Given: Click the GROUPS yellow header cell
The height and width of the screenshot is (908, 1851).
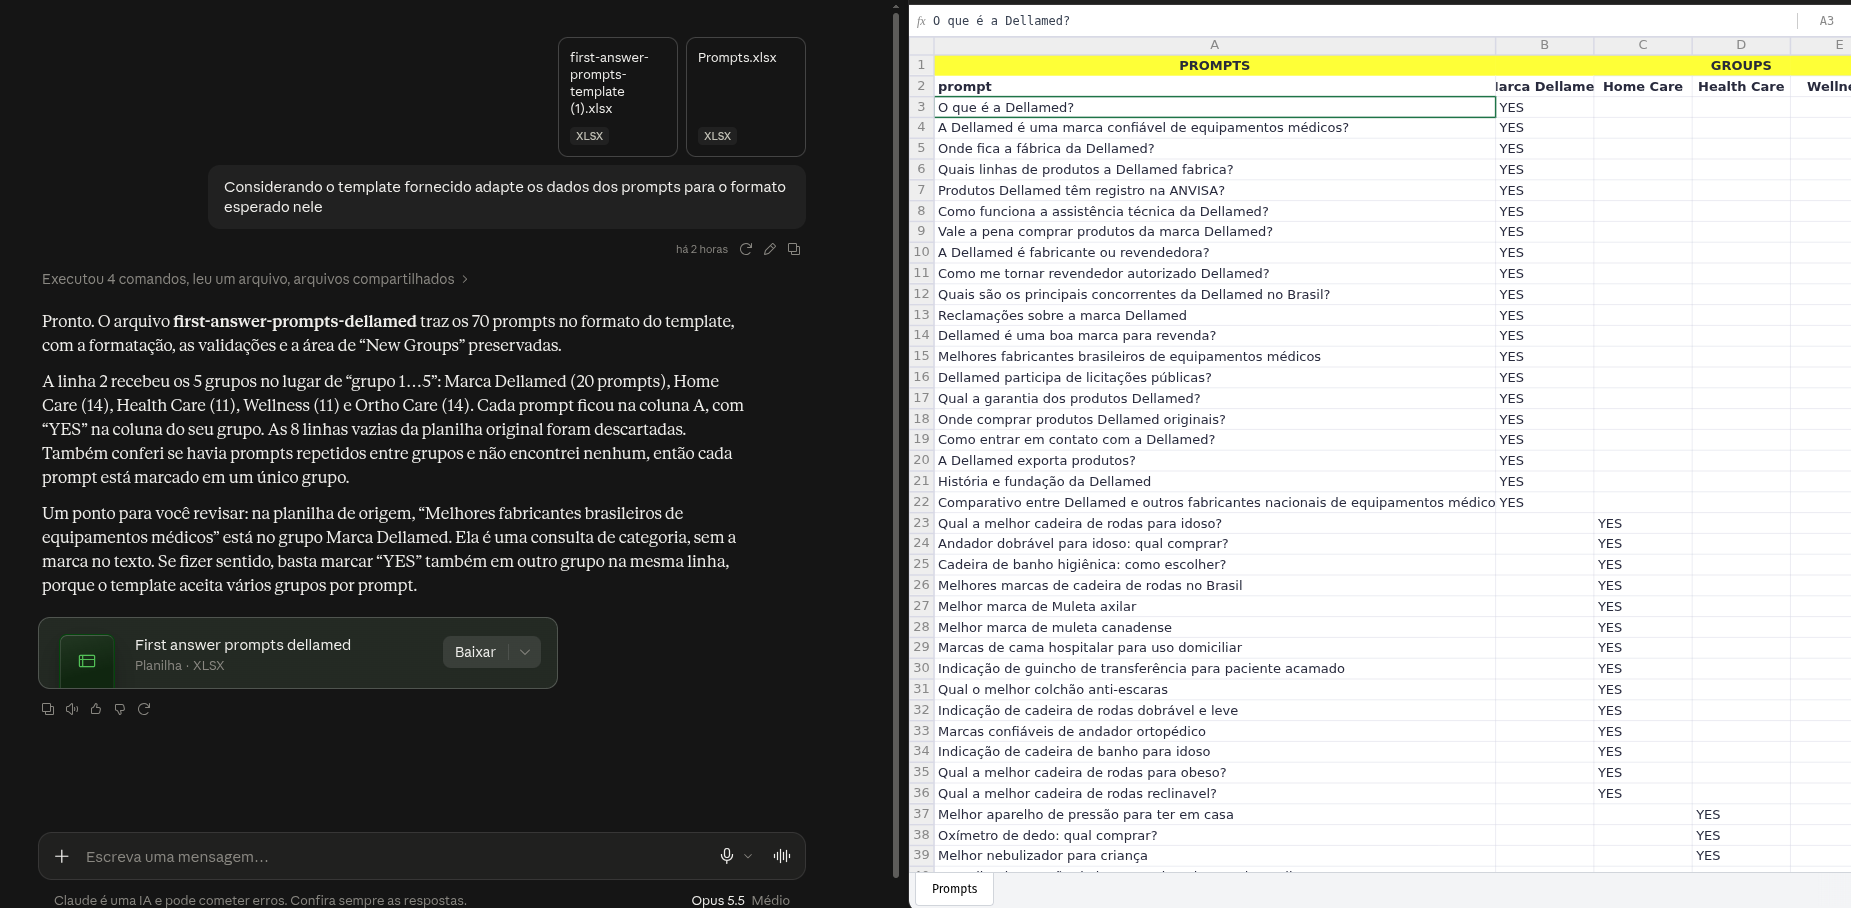Looking at the screenshot, I should click(1741, 66).
